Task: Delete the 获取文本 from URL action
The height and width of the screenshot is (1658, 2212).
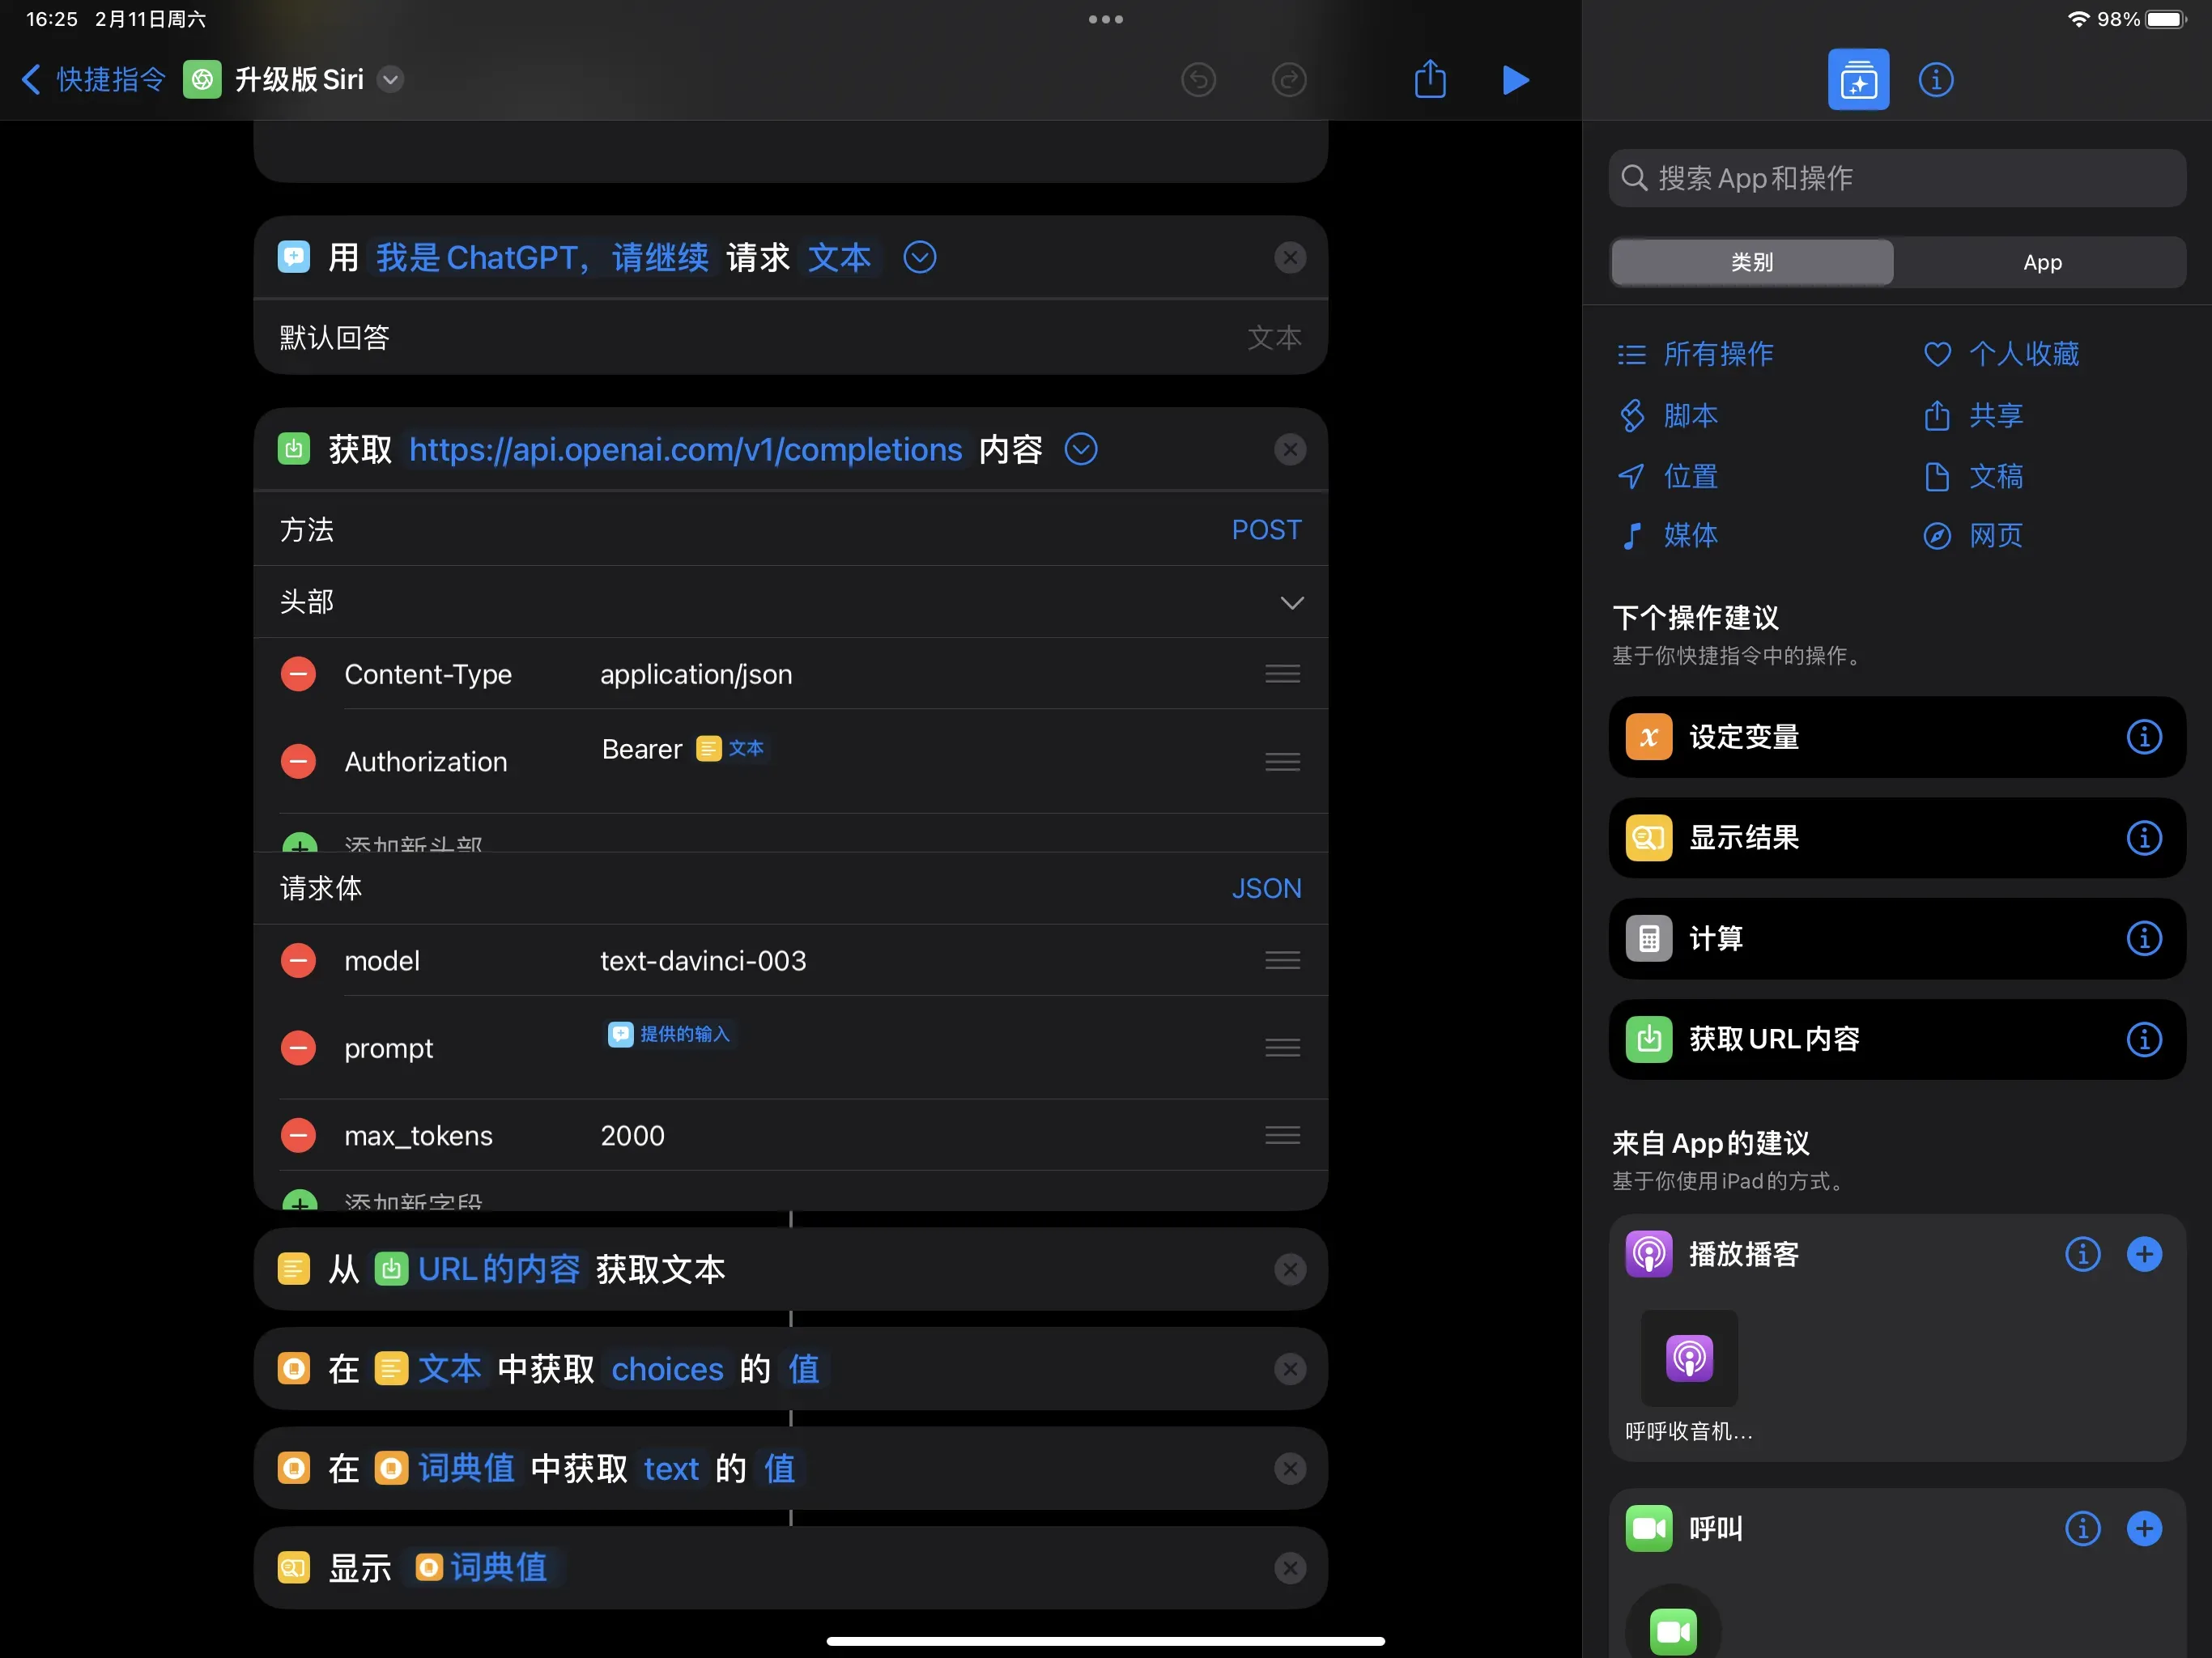Action: click(1290, 1269)
